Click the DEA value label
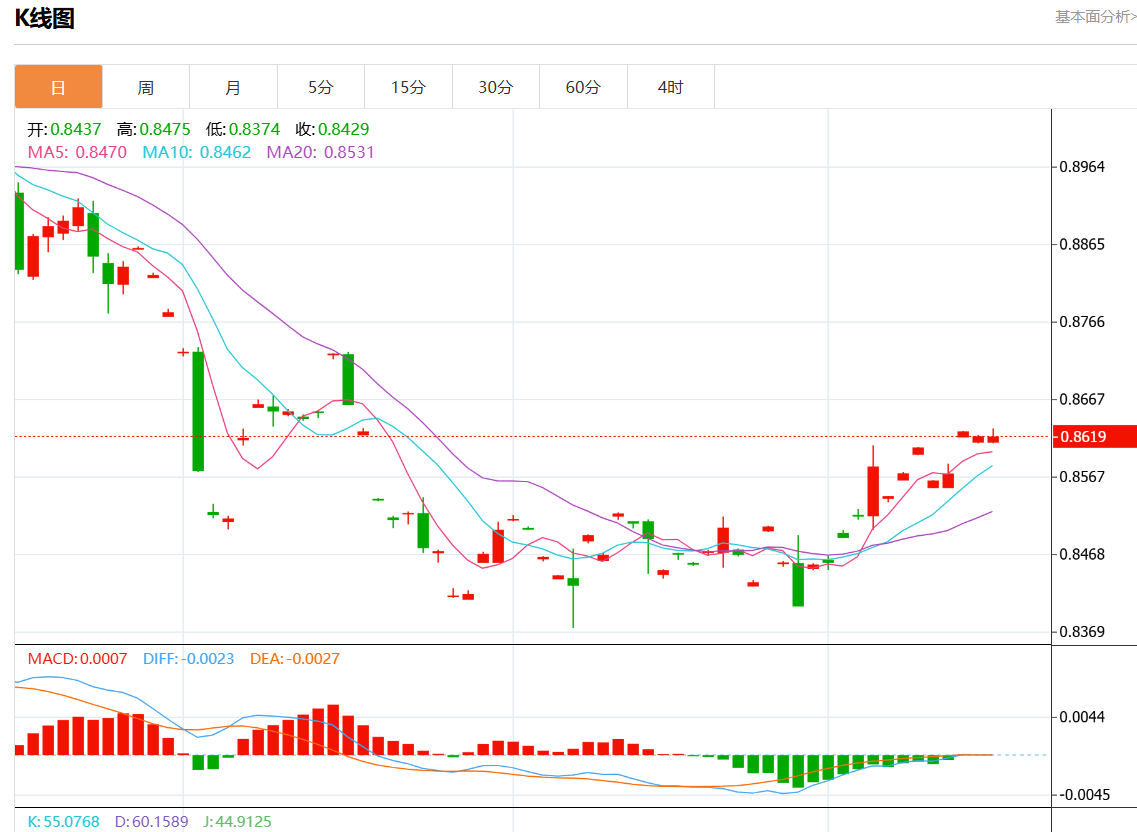 pyautogui.click(x=294, y=659)
